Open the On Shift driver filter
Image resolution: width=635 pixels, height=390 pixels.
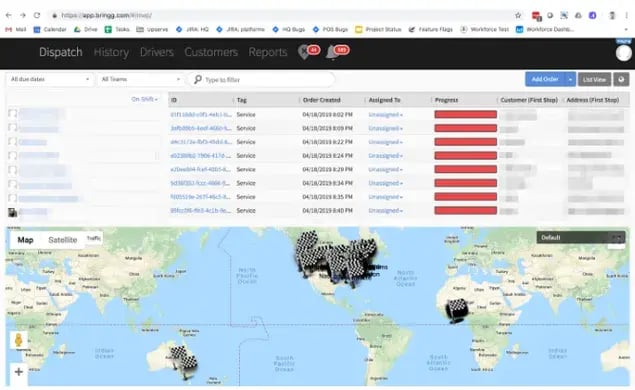[x=145, y=99]
